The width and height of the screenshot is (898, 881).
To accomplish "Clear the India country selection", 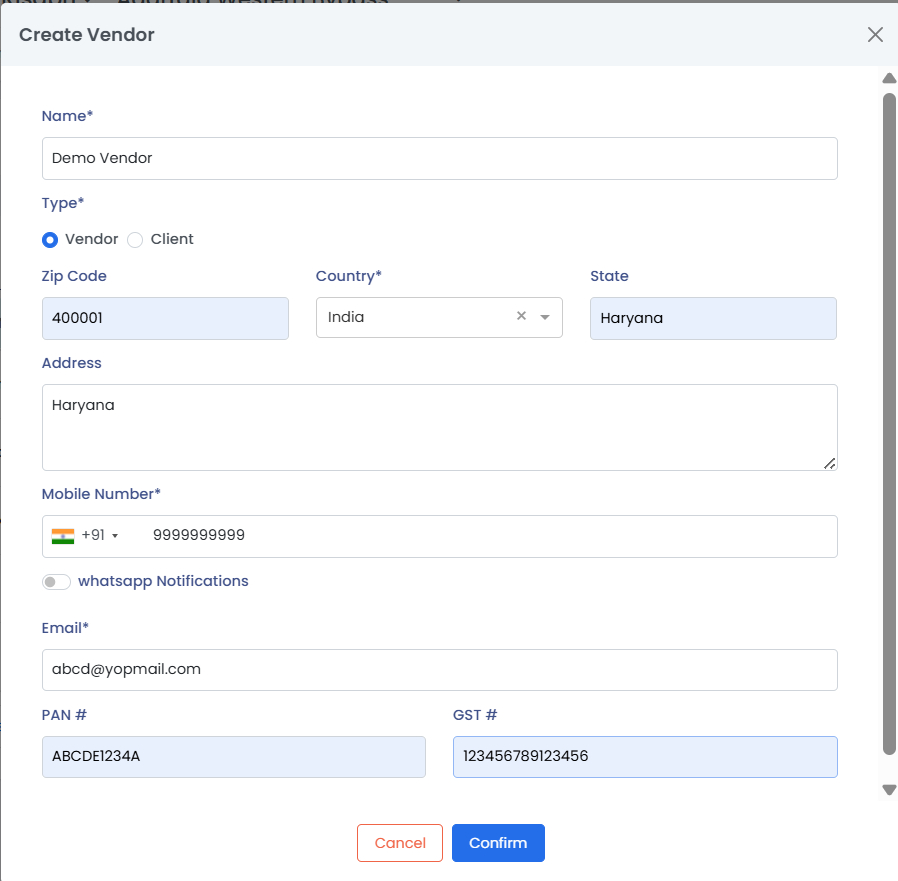I will point(521,316).
